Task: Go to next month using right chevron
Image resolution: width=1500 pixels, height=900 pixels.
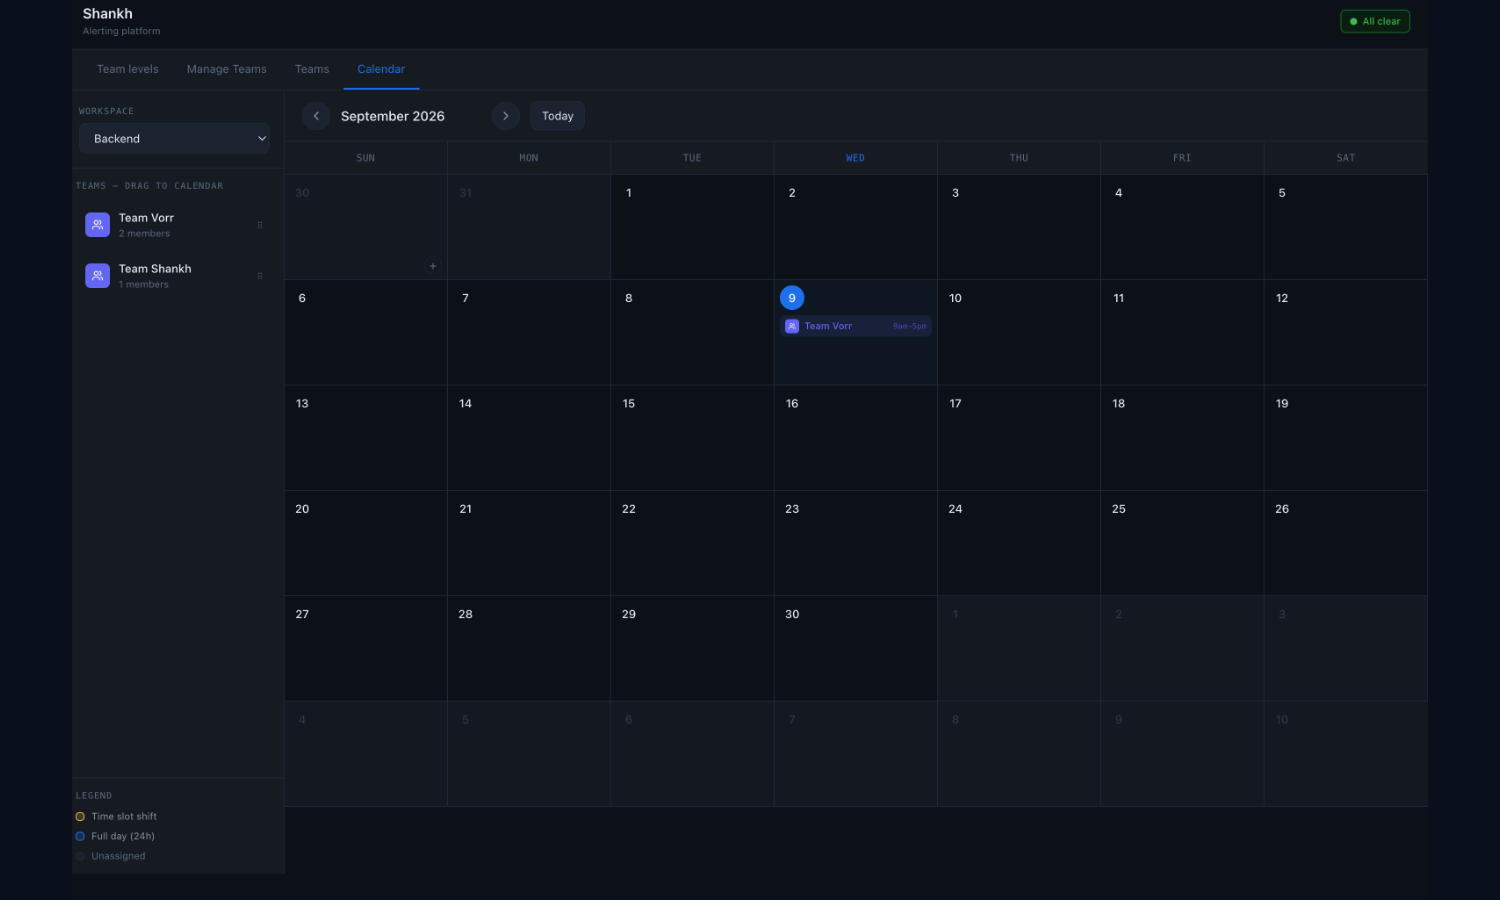Action: 506,116
